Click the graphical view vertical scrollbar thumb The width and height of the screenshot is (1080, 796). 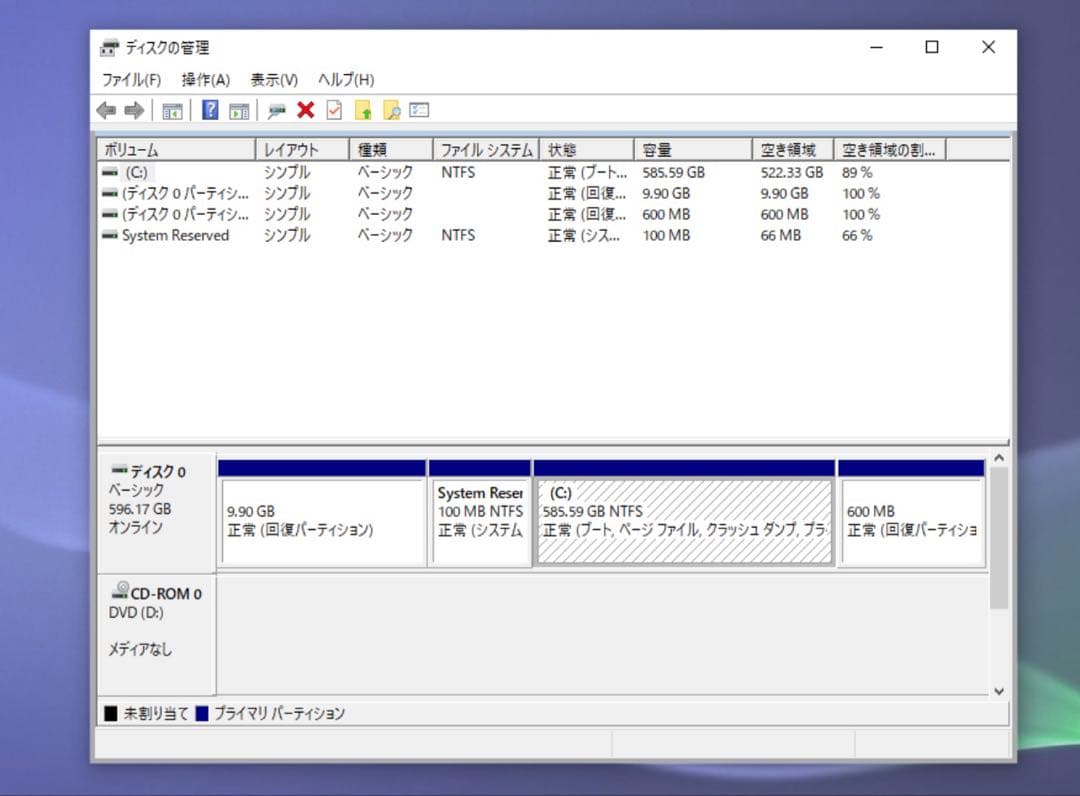click(999, 538)
